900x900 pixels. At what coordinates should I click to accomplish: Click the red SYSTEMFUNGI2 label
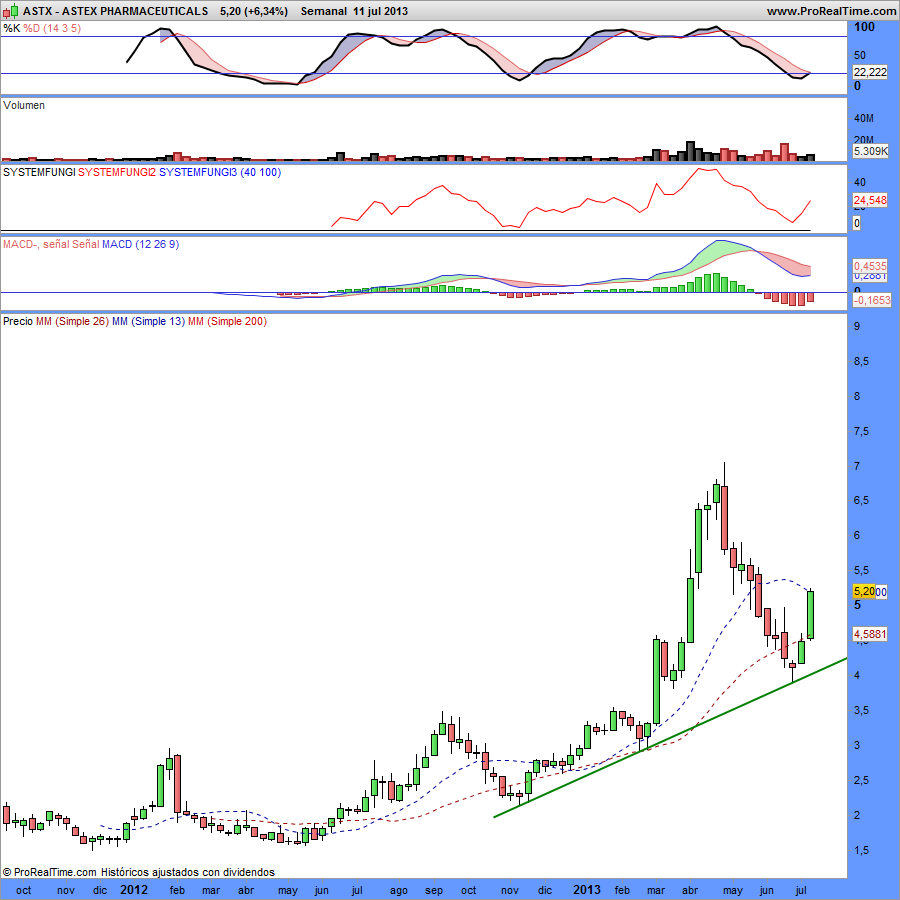point(117,172)
